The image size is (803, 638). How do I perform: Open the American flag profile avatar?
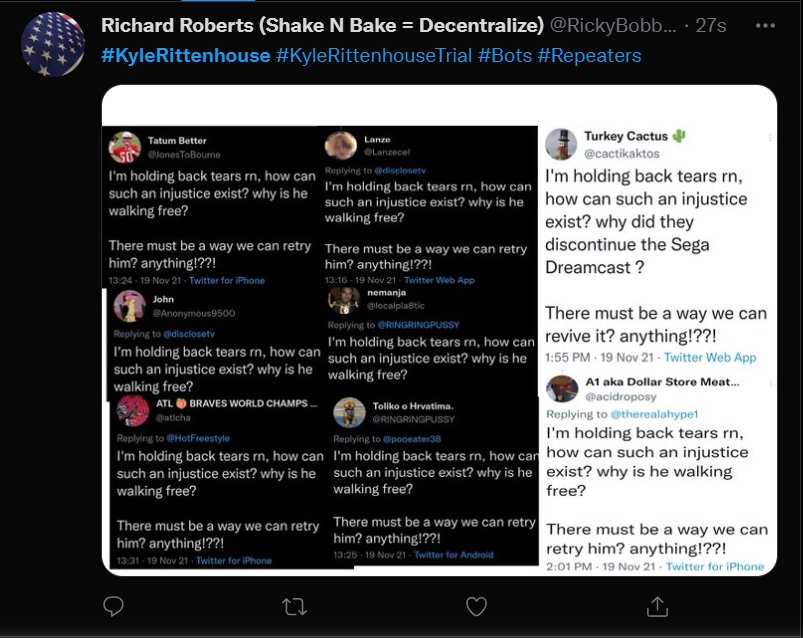[53, 45]
